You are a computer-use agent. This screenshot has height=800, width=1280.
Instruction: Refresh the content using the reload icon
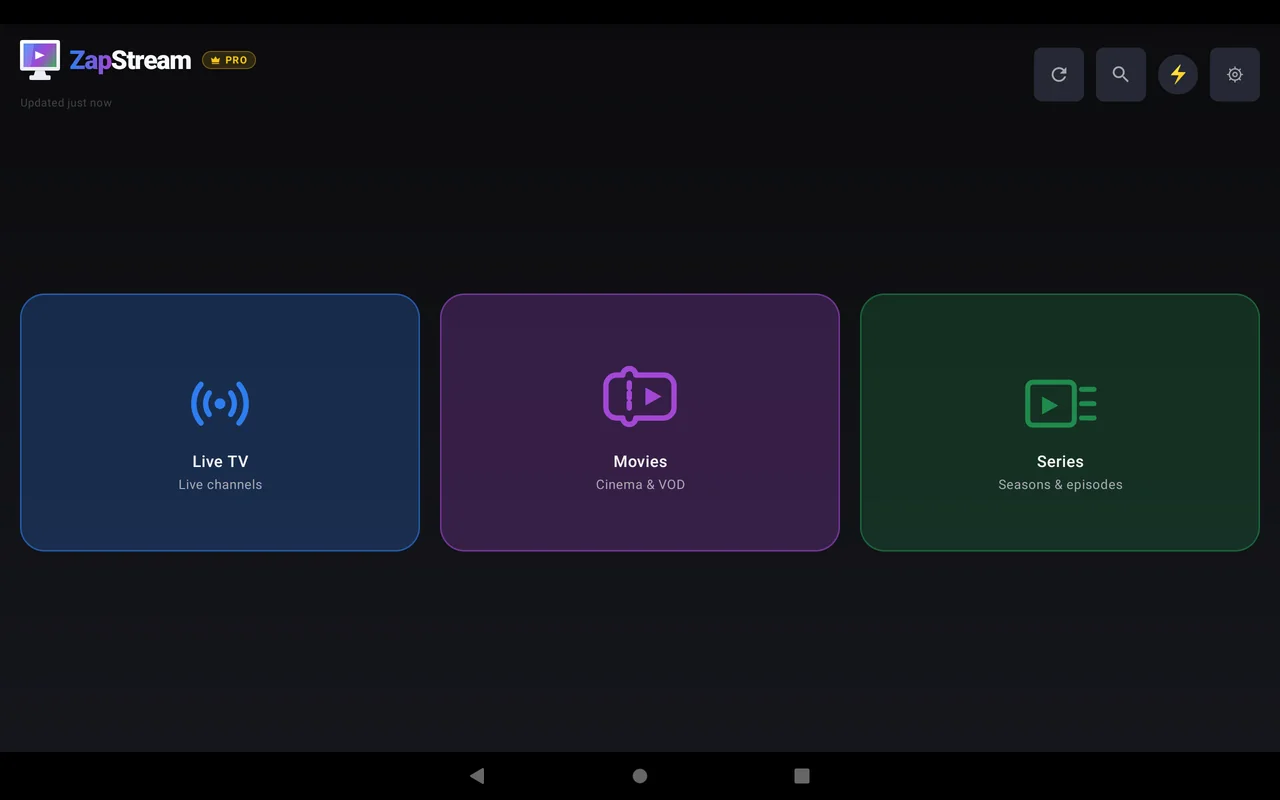1059,74
